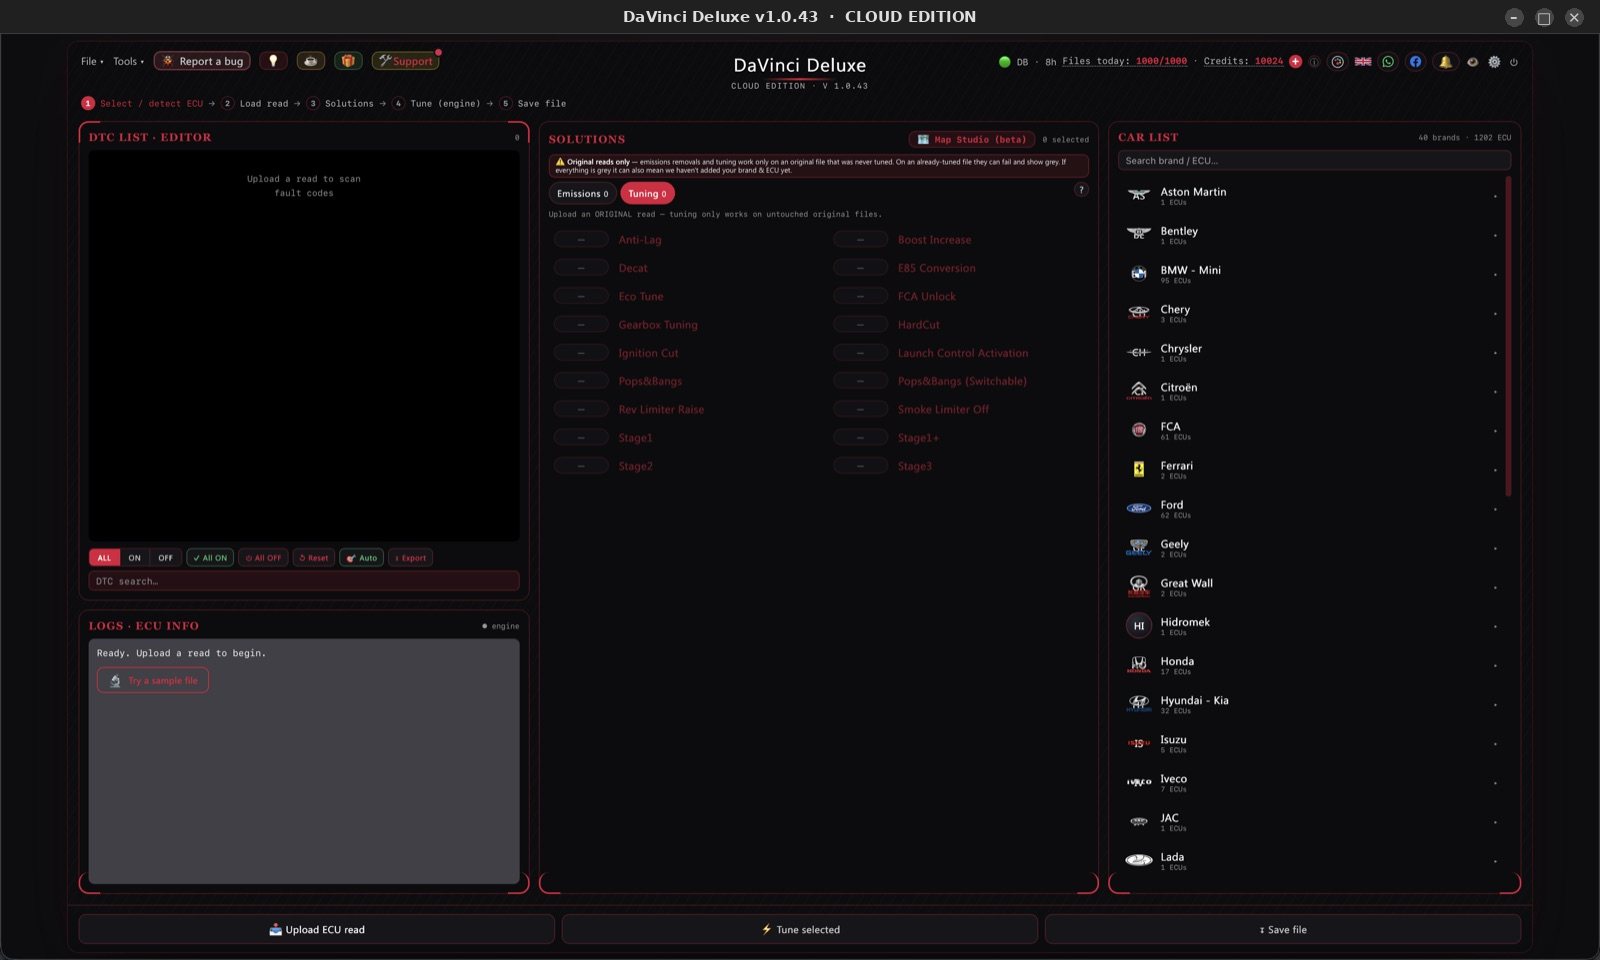1600x960 pixels.
Task: Expand the Great Wall brand row
Action: coord(1311,587)
